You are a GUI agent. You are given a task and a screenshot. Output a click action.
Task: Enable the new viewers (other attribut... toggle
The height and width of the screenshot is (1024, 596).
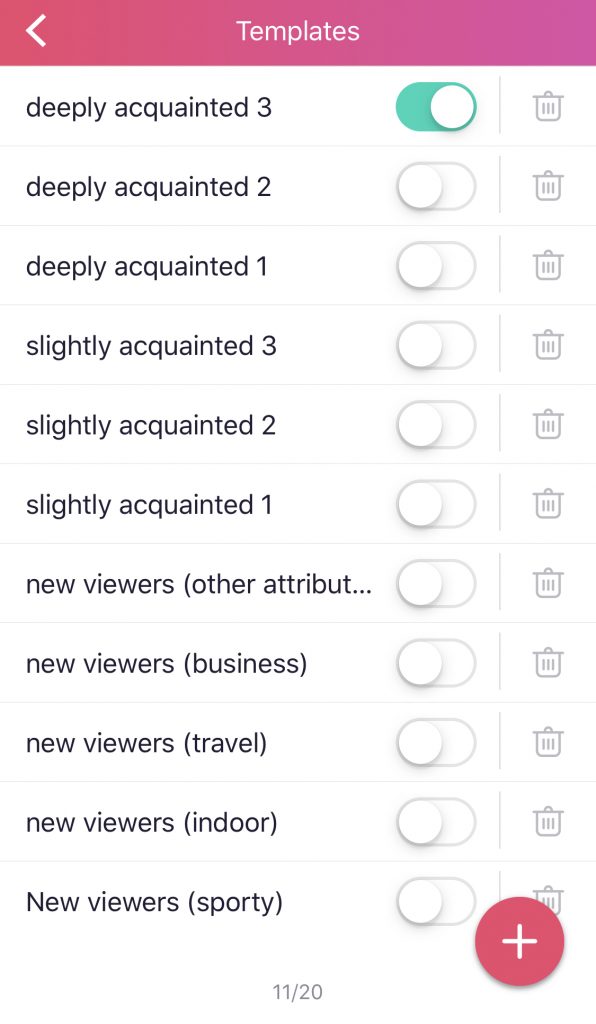coord(436,584)
